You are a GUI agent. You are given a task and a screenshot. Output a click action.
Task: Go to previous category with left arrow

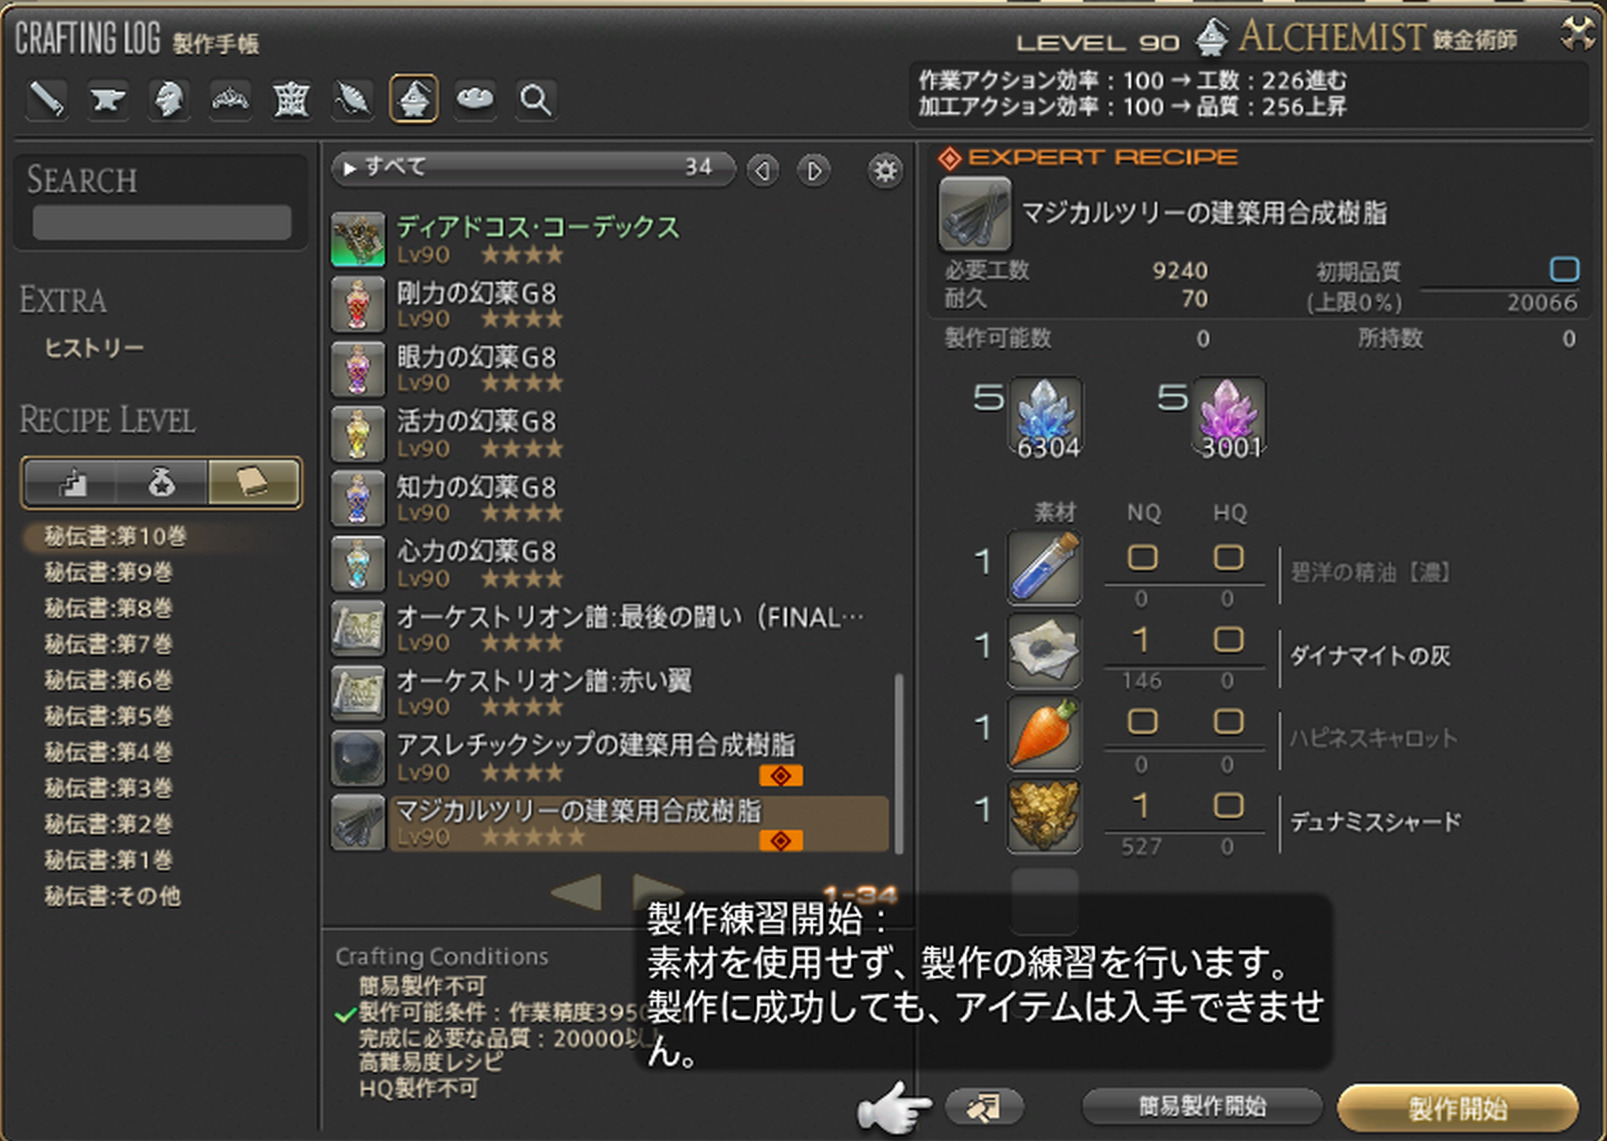[763, 171]
